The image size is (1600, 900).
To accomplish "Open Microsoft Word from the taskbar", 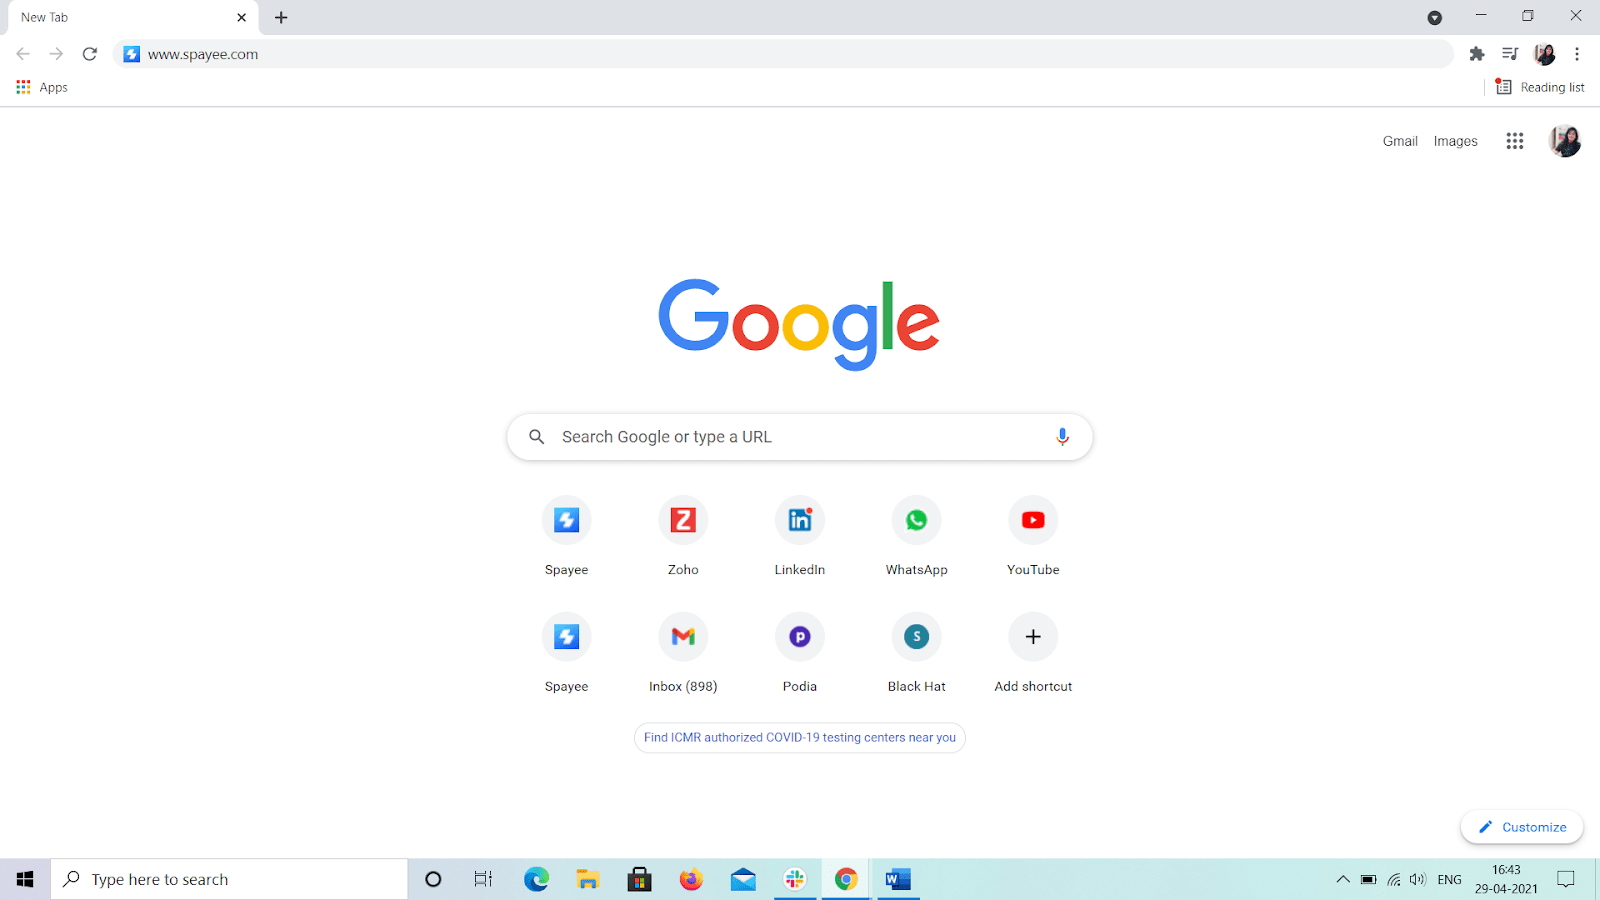I will point(898,880).
